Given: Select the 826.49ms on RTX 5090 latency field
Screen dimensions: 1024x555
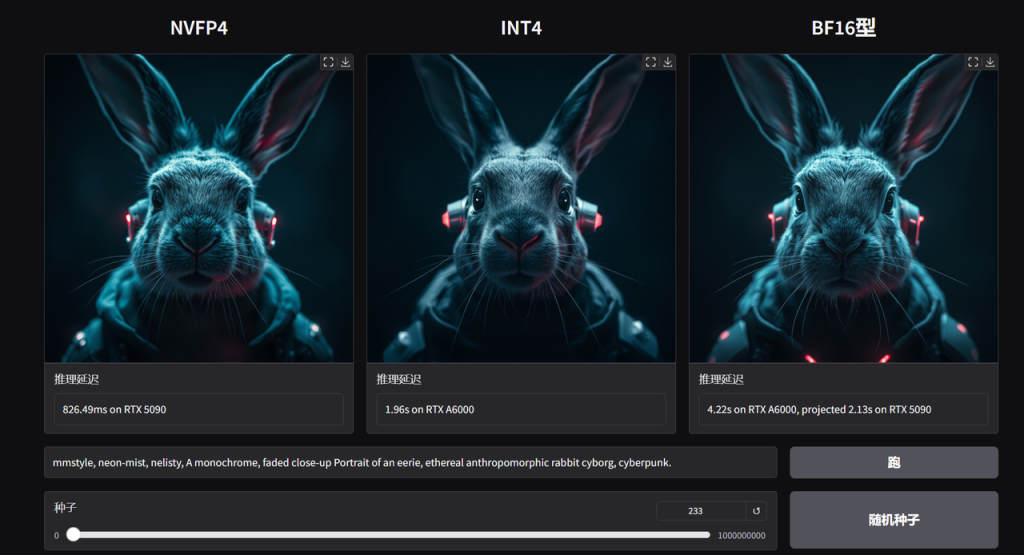Looking at the screenshot, I should click(198, 409).
